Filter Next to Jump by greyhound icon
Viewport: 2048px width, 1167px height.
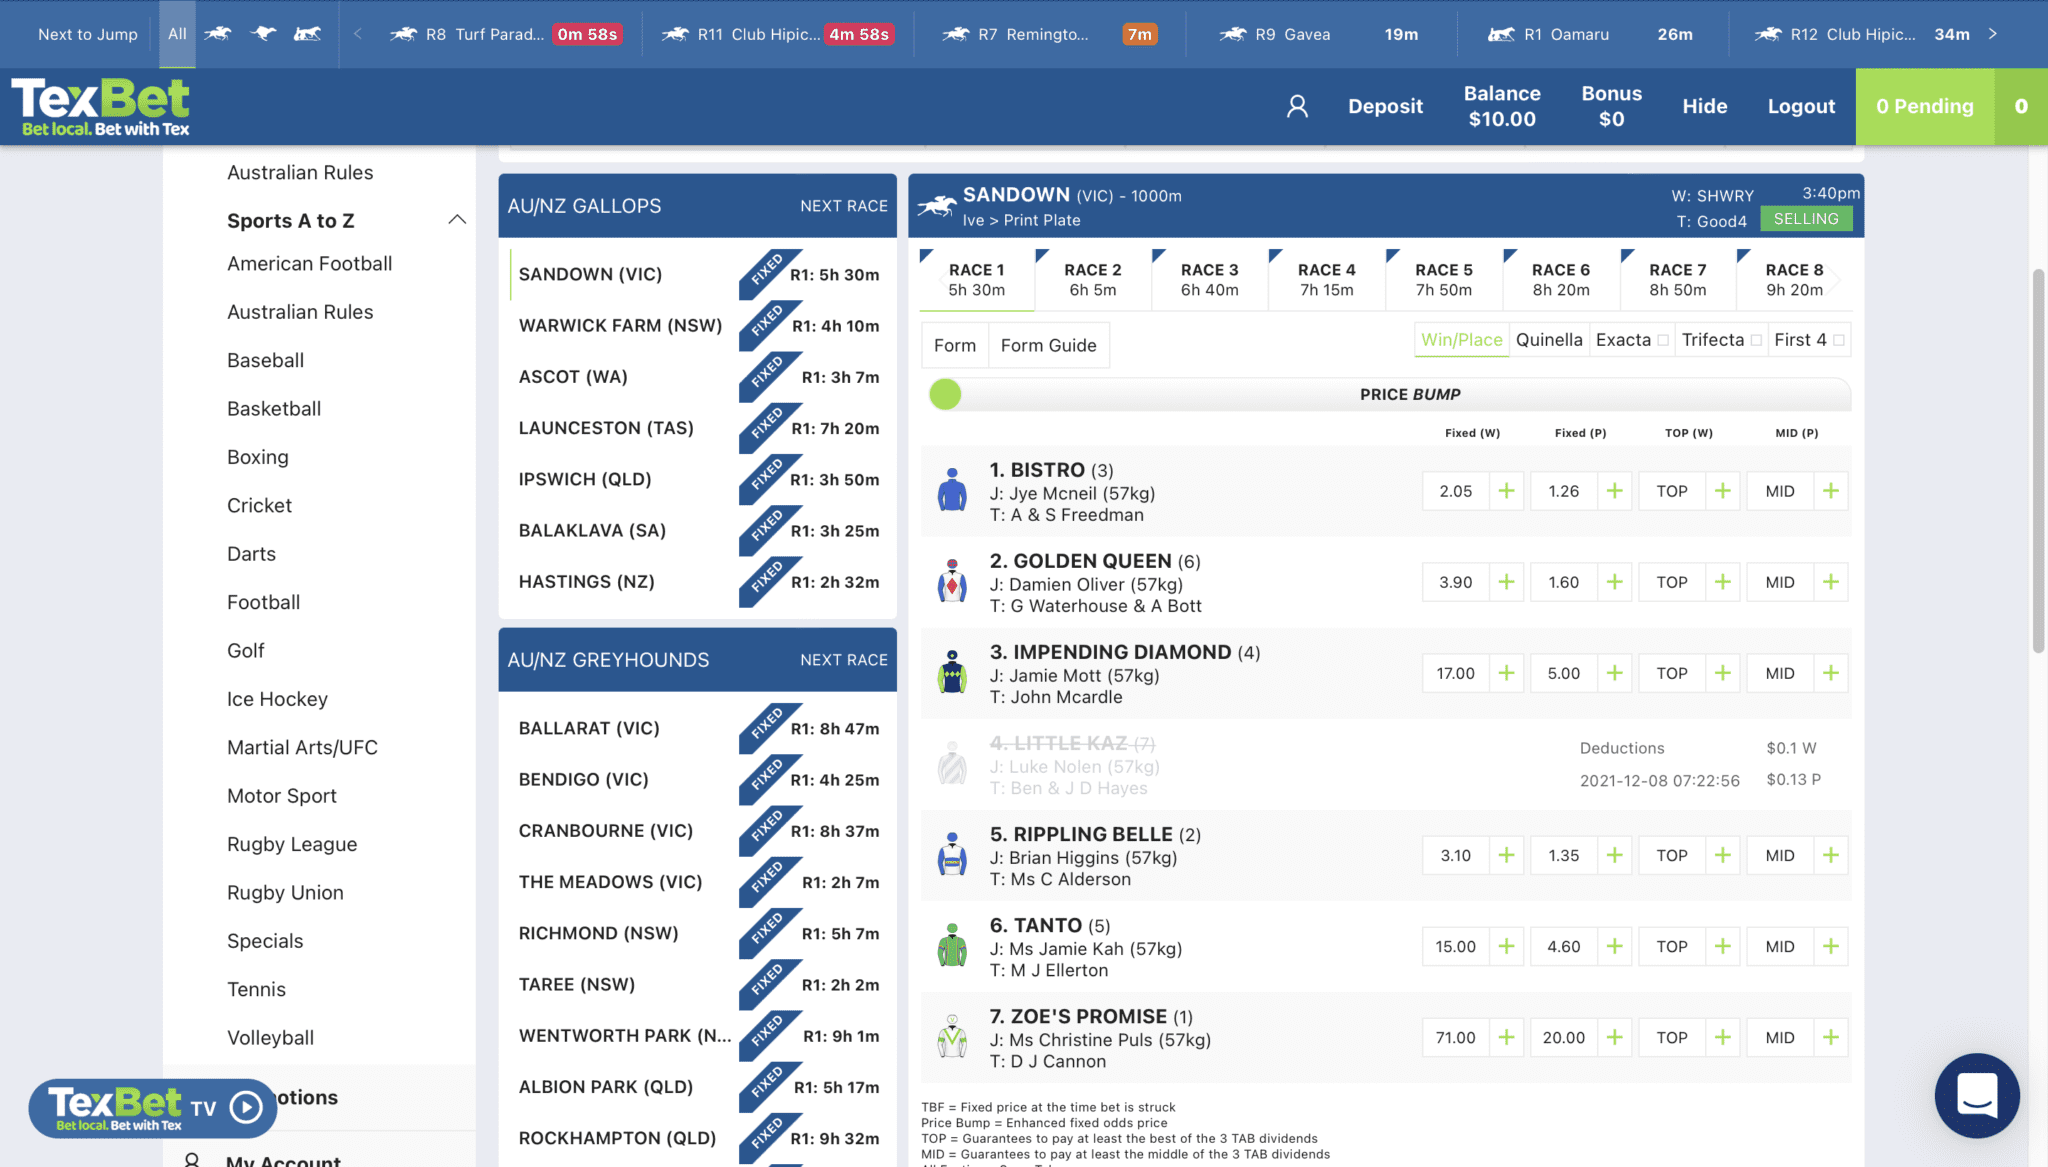point(264,34)
